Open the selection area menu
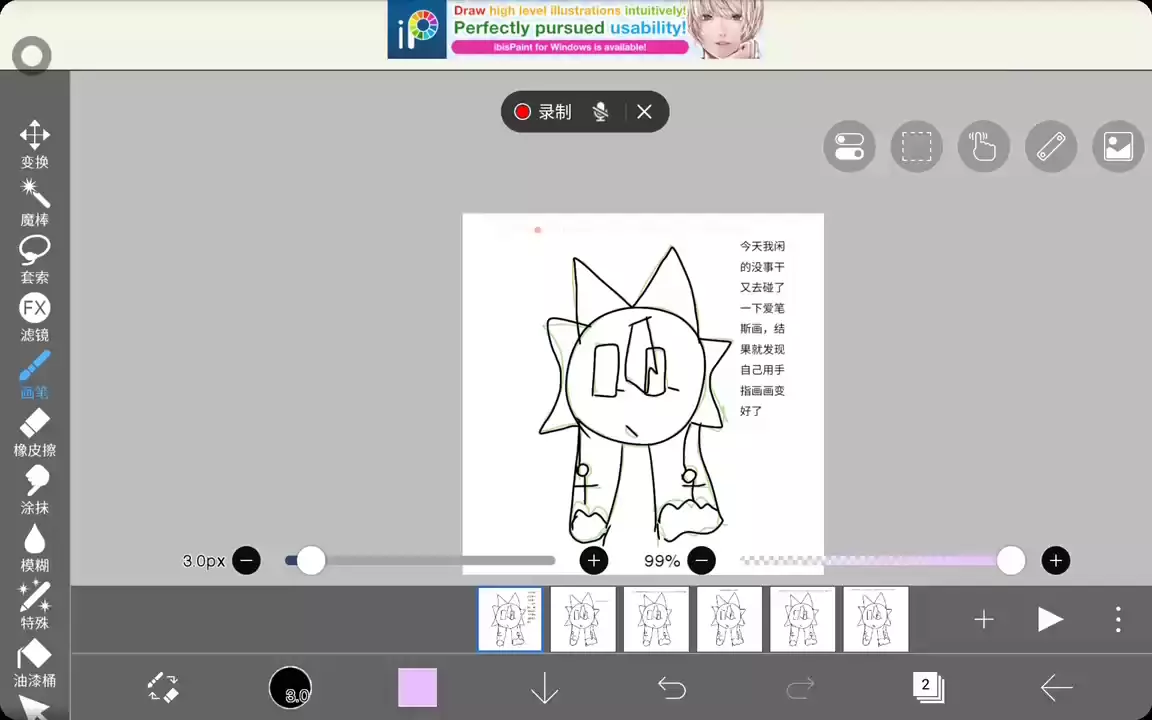Viewport: 1152px width, 720px height. (916, 147)
